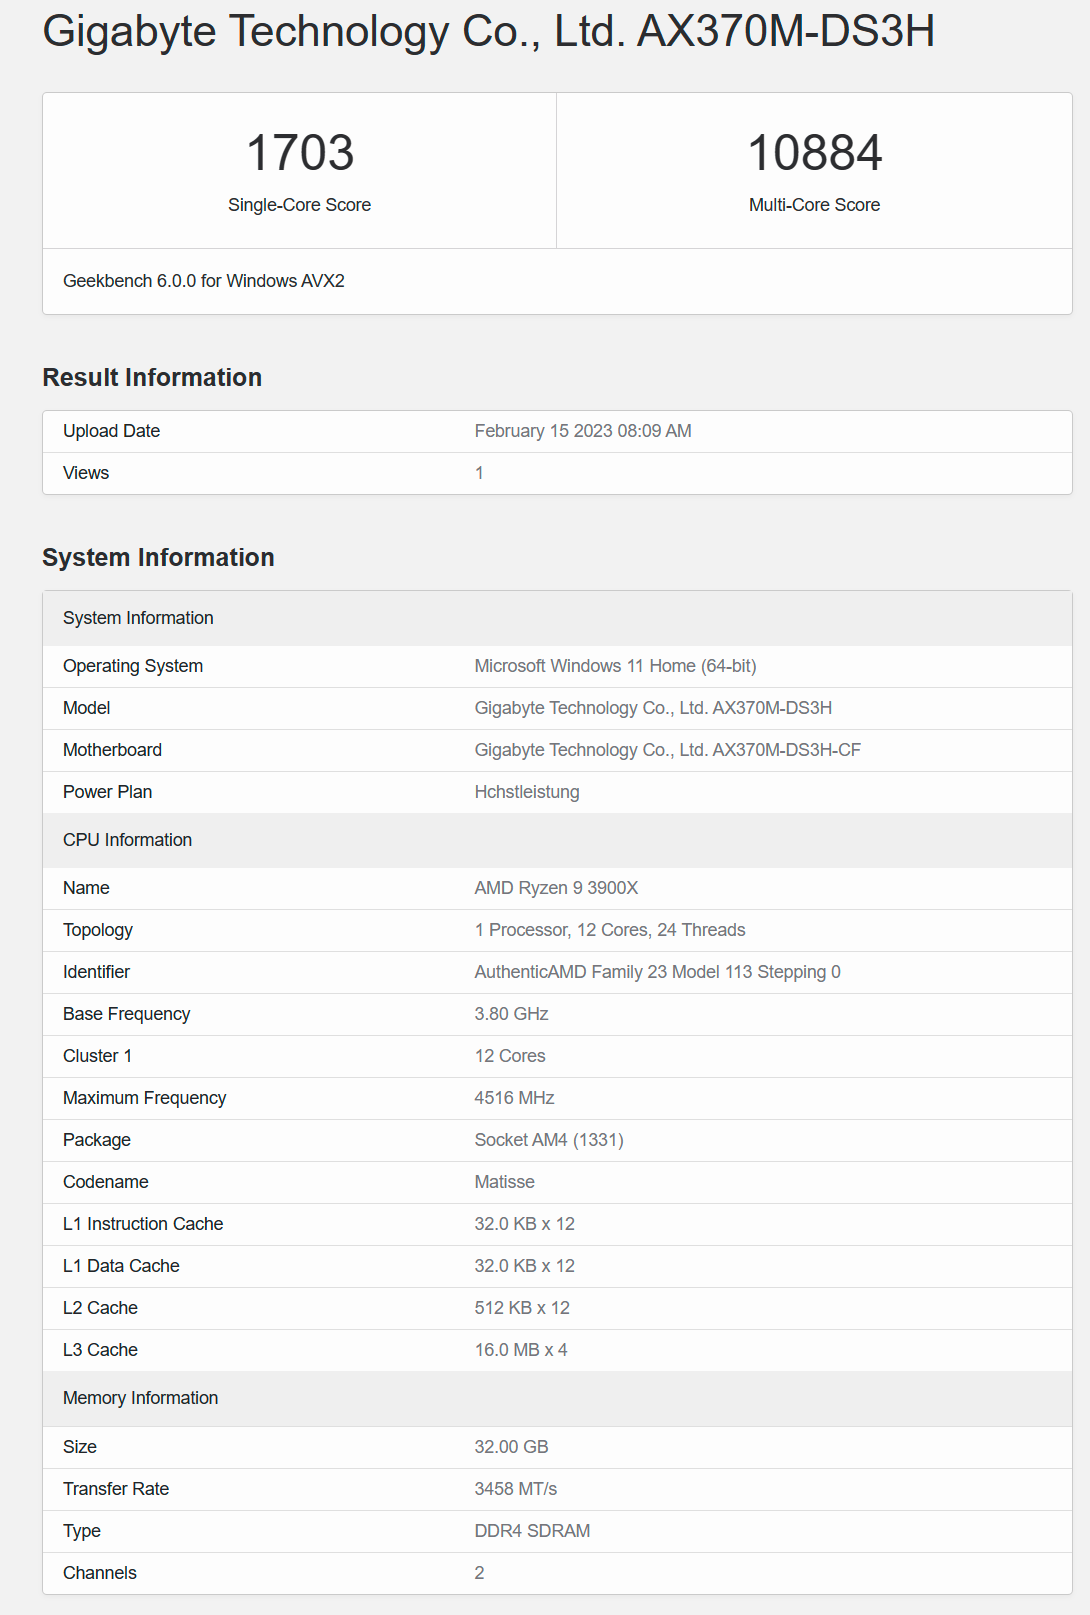Select the Power Plan value Hchstleistung

[527, 792]
